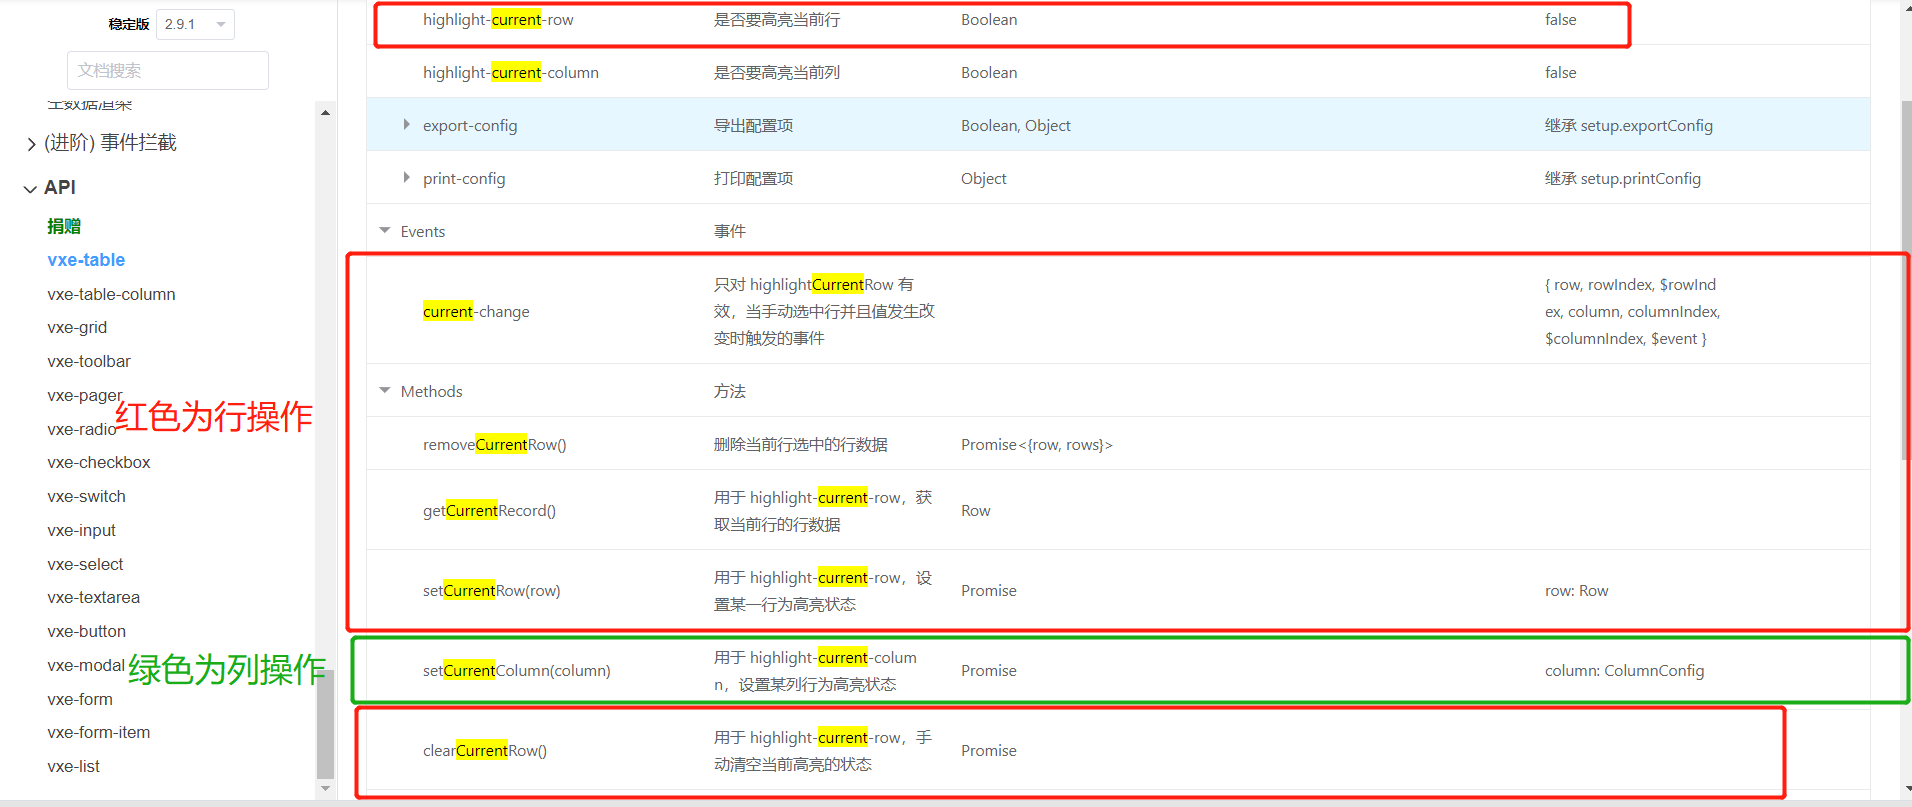The width and height of the screenshot is (1912, 807).
Task: Navigate to vxe-toolbar
Action: click(x=89, y=361)
